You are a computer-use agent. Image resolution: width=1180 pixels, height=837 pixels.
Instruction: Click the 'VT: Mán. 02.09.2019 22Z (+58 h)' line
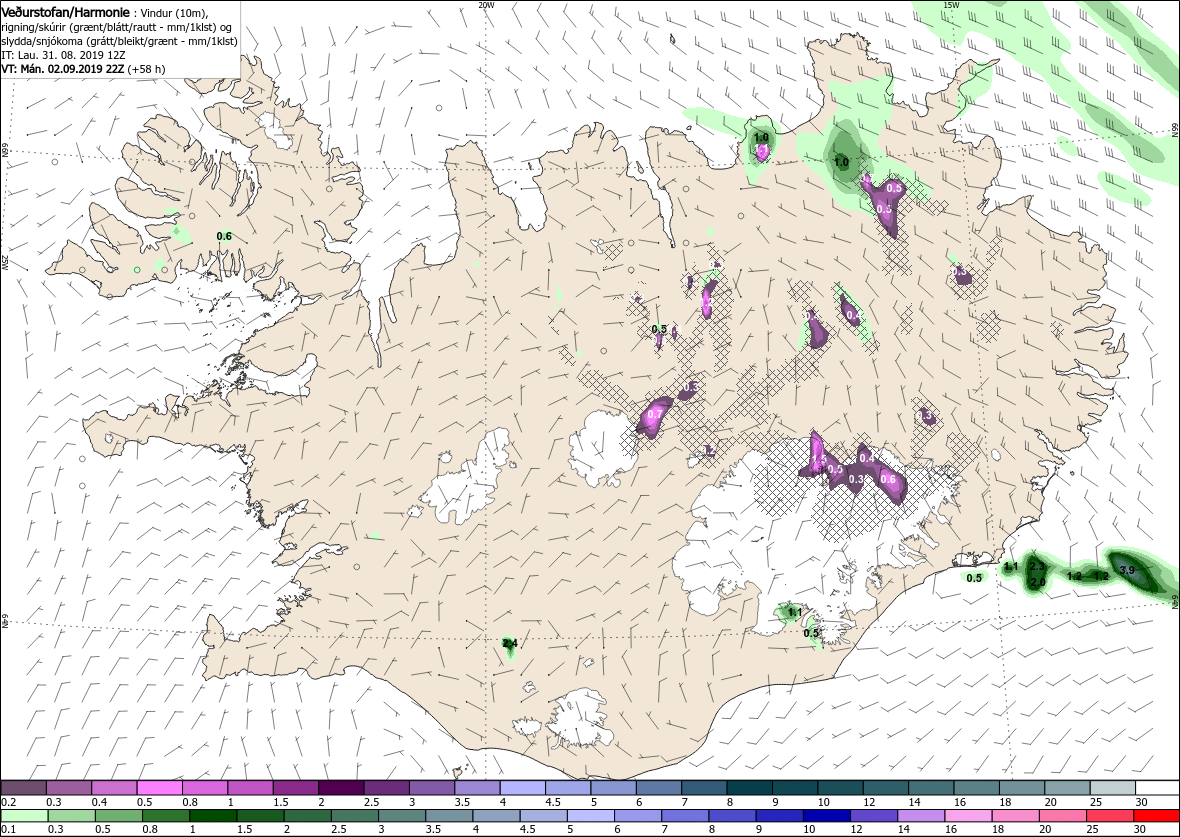tap(83, 68)
